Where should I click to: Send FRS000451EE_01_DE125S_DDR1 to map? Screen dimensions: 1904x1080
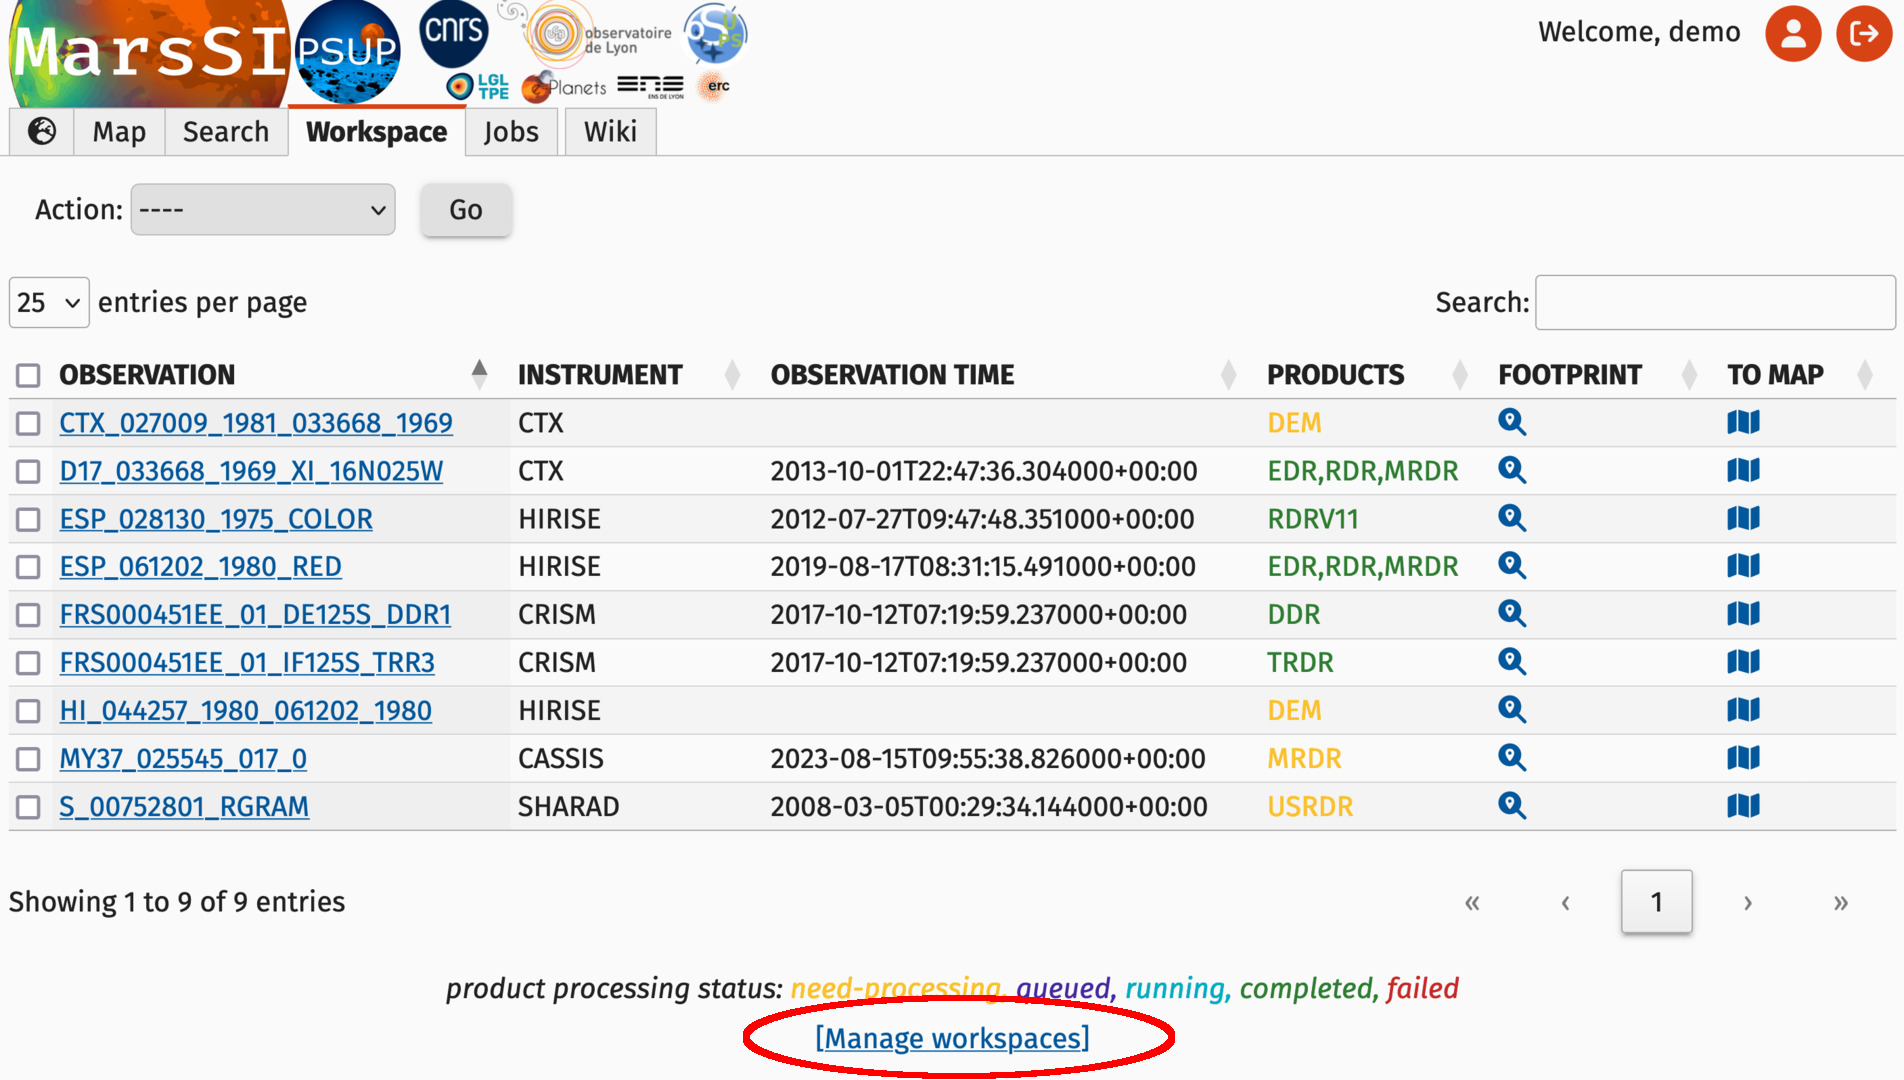coord(1743,614)
